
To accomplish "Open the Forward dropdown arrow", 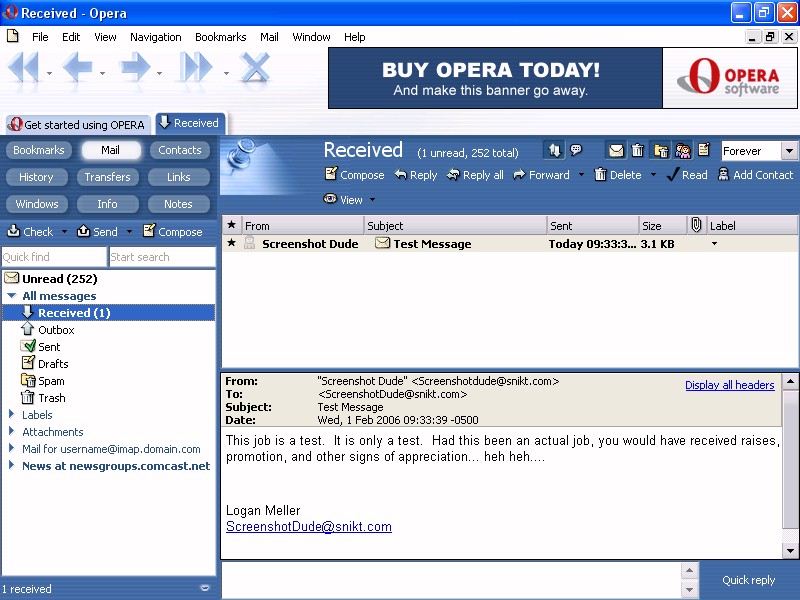I will coord(581,175).
